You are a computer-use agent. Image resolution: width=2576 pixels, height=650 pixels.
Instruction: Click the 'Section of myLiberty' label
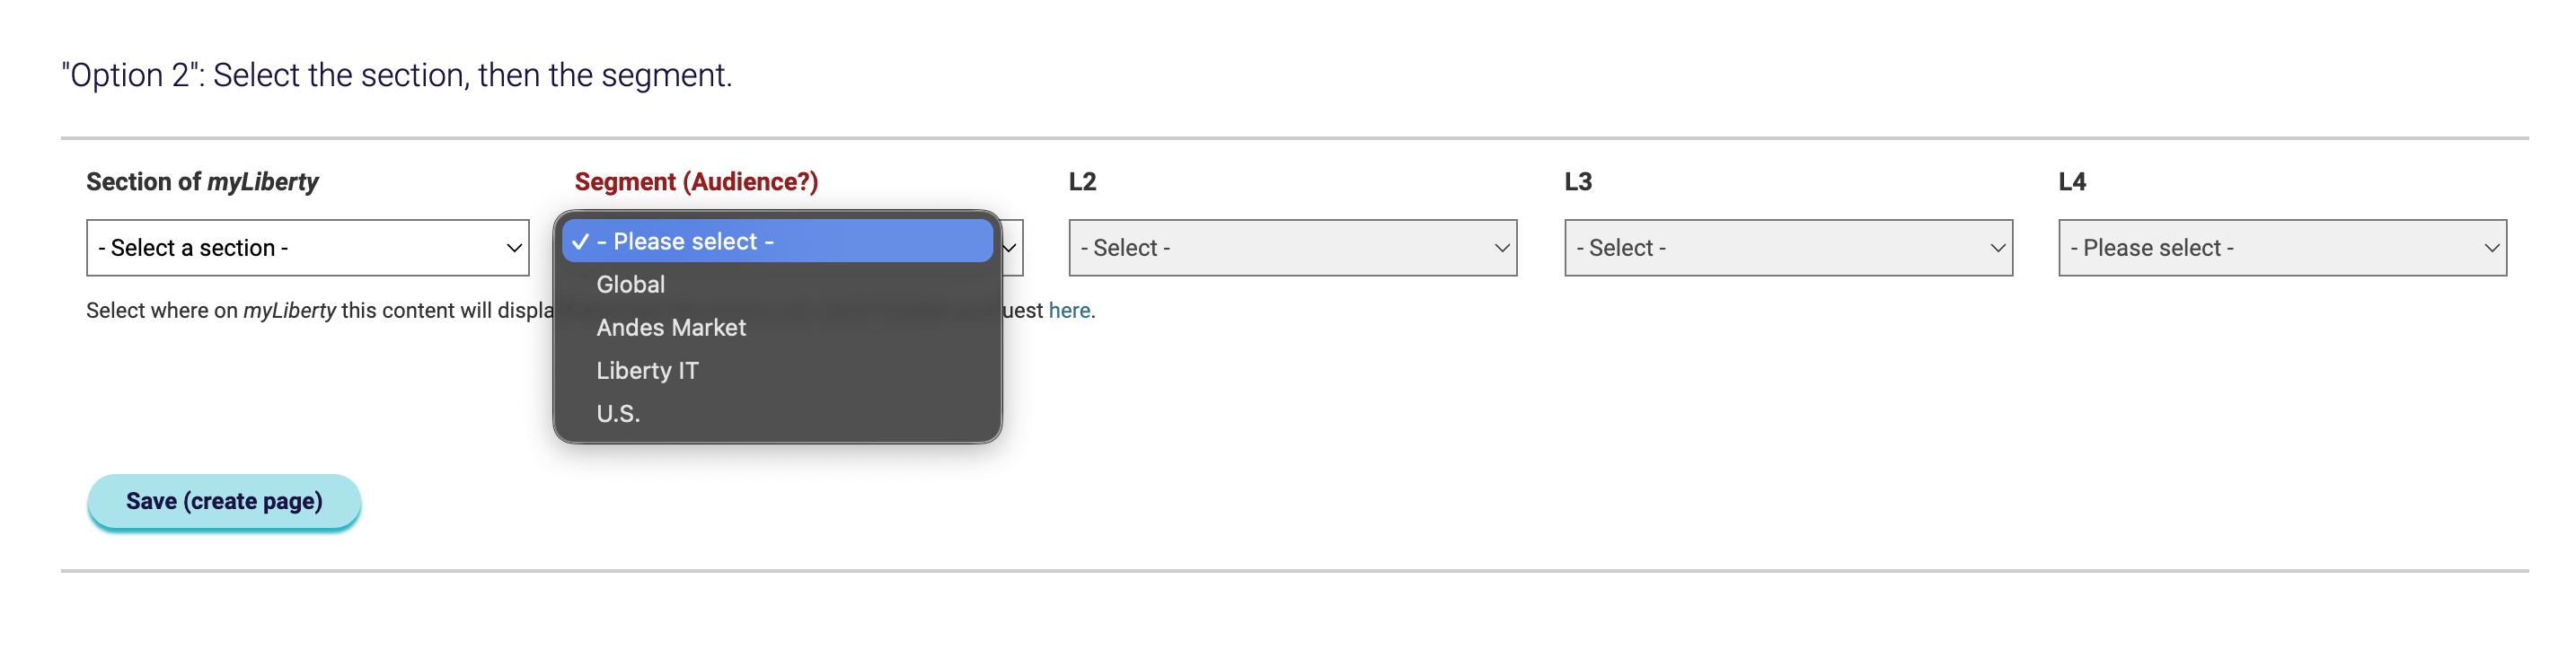202,182
